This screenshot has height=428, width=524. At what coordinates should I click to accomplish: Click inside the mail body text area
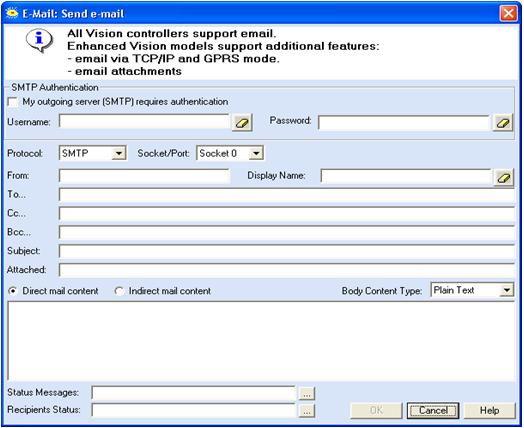(261, 341)
